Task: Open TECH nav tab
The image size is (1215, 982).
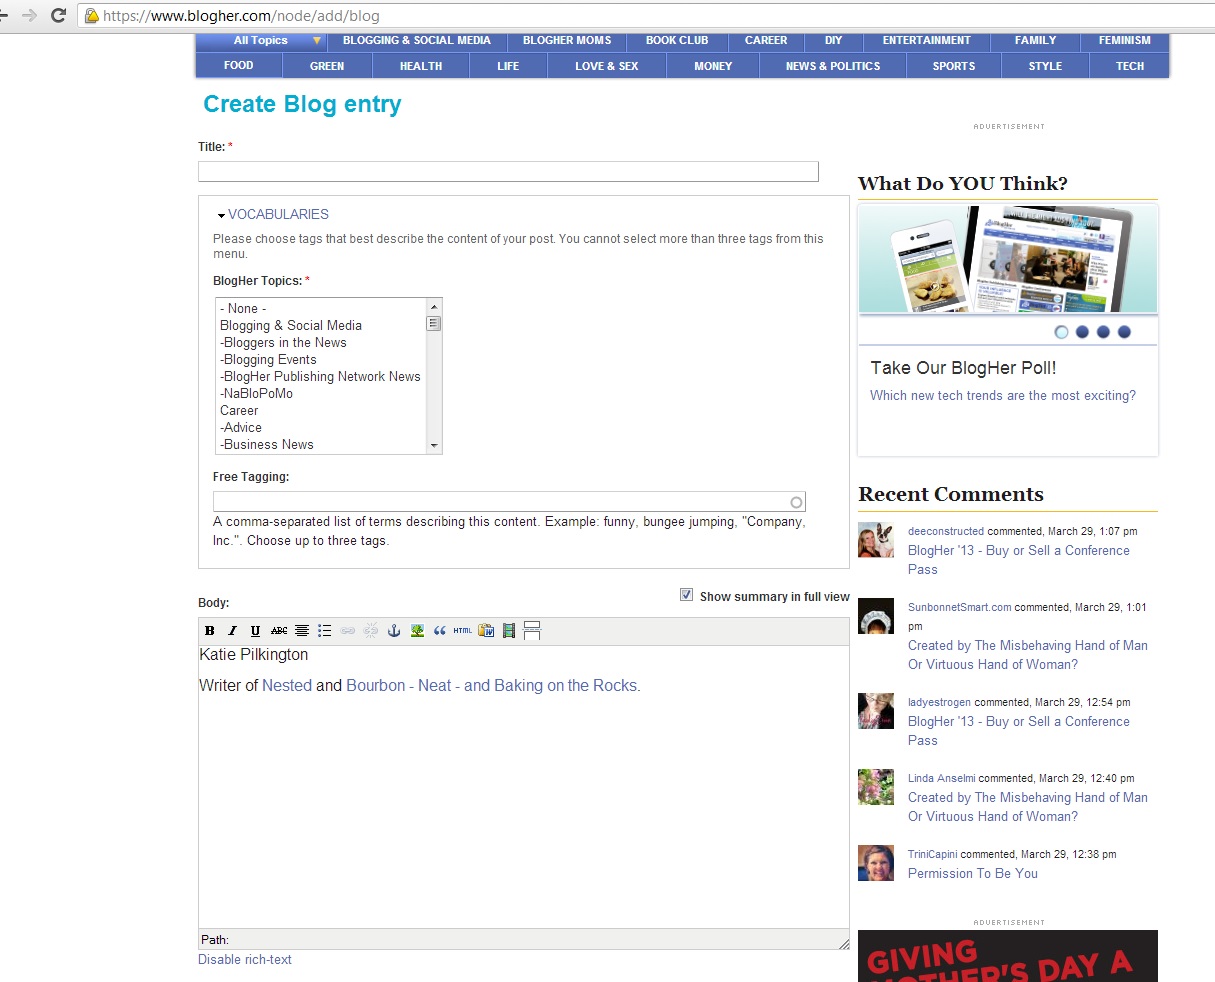Action: point(1130,66)
